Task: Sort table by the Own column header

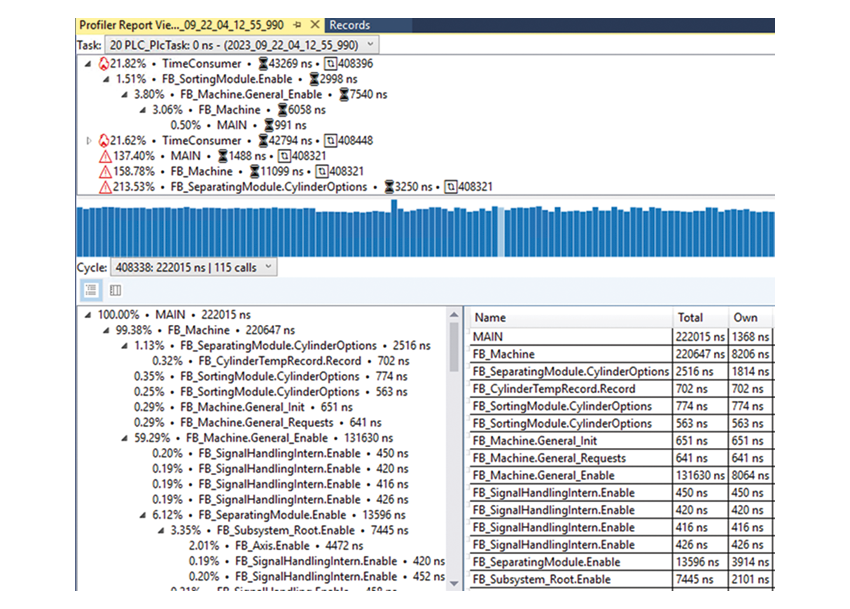Action: (751, 318)
